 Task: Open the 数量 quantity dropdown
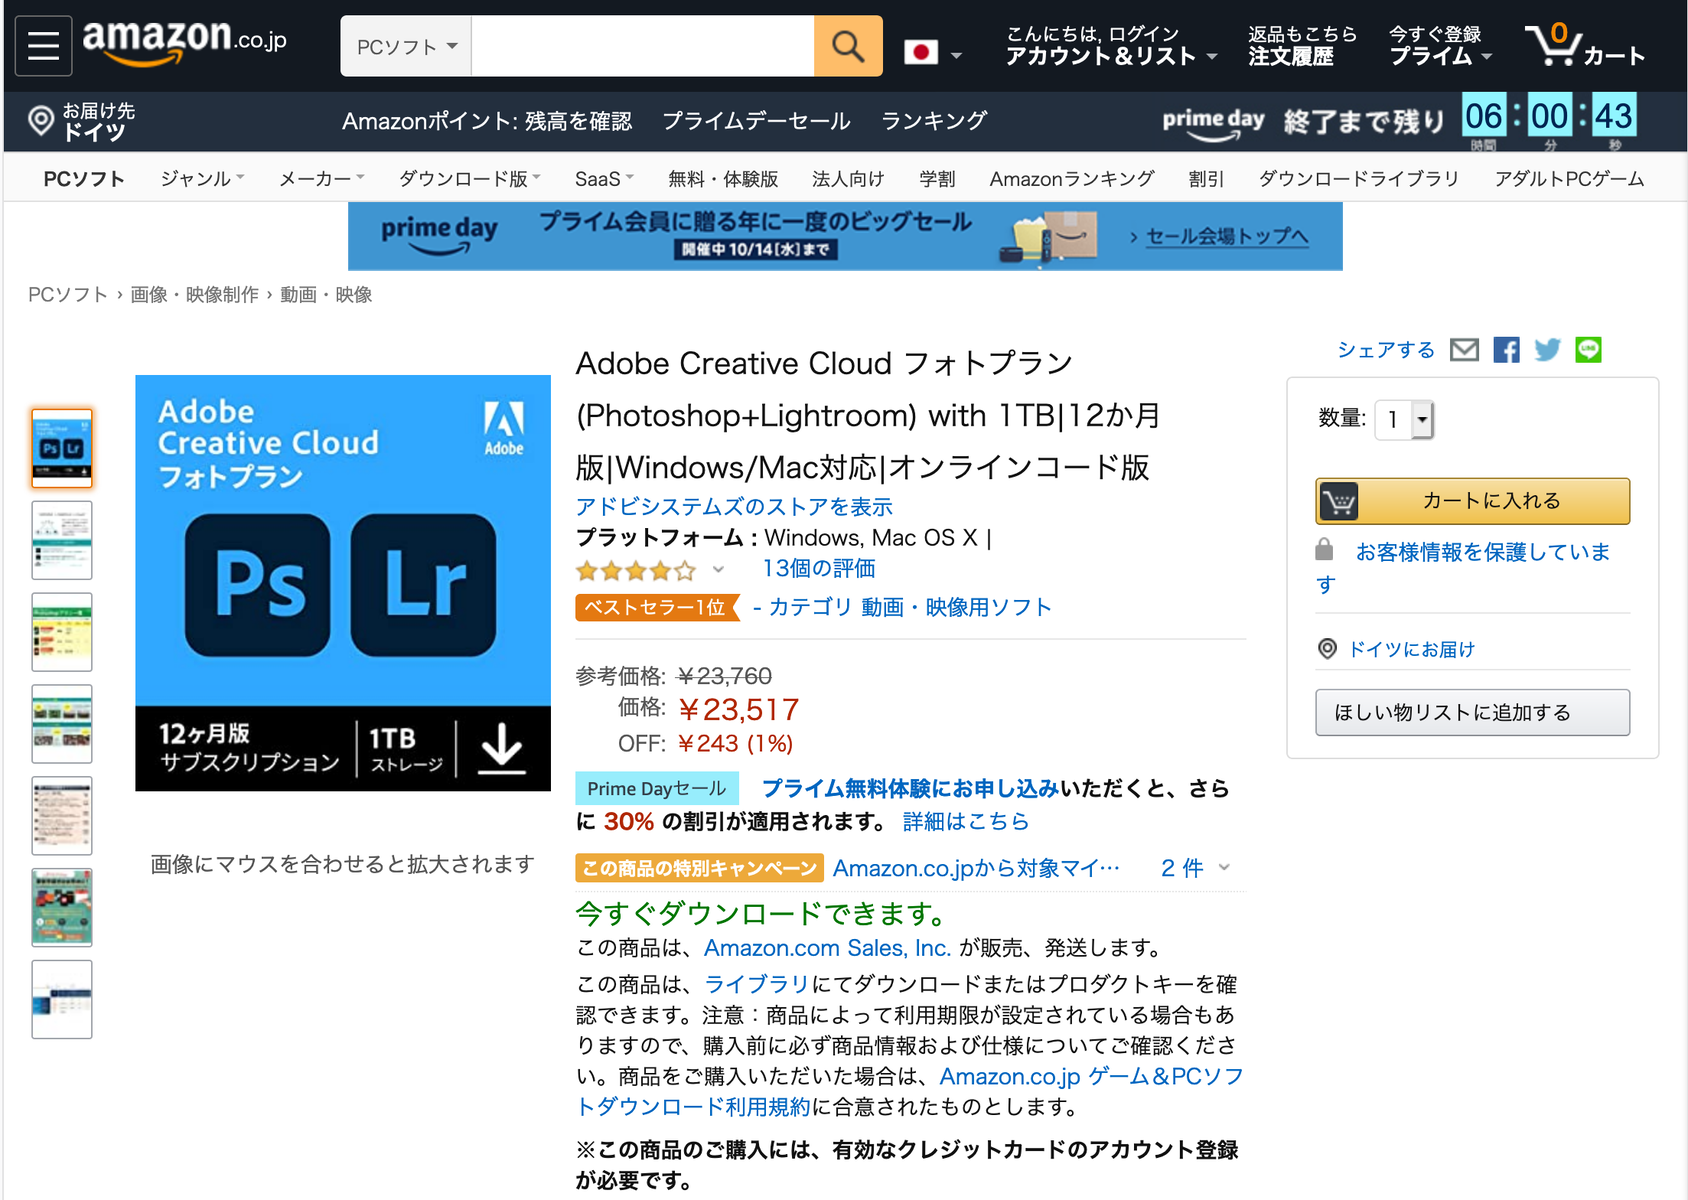1404,419
